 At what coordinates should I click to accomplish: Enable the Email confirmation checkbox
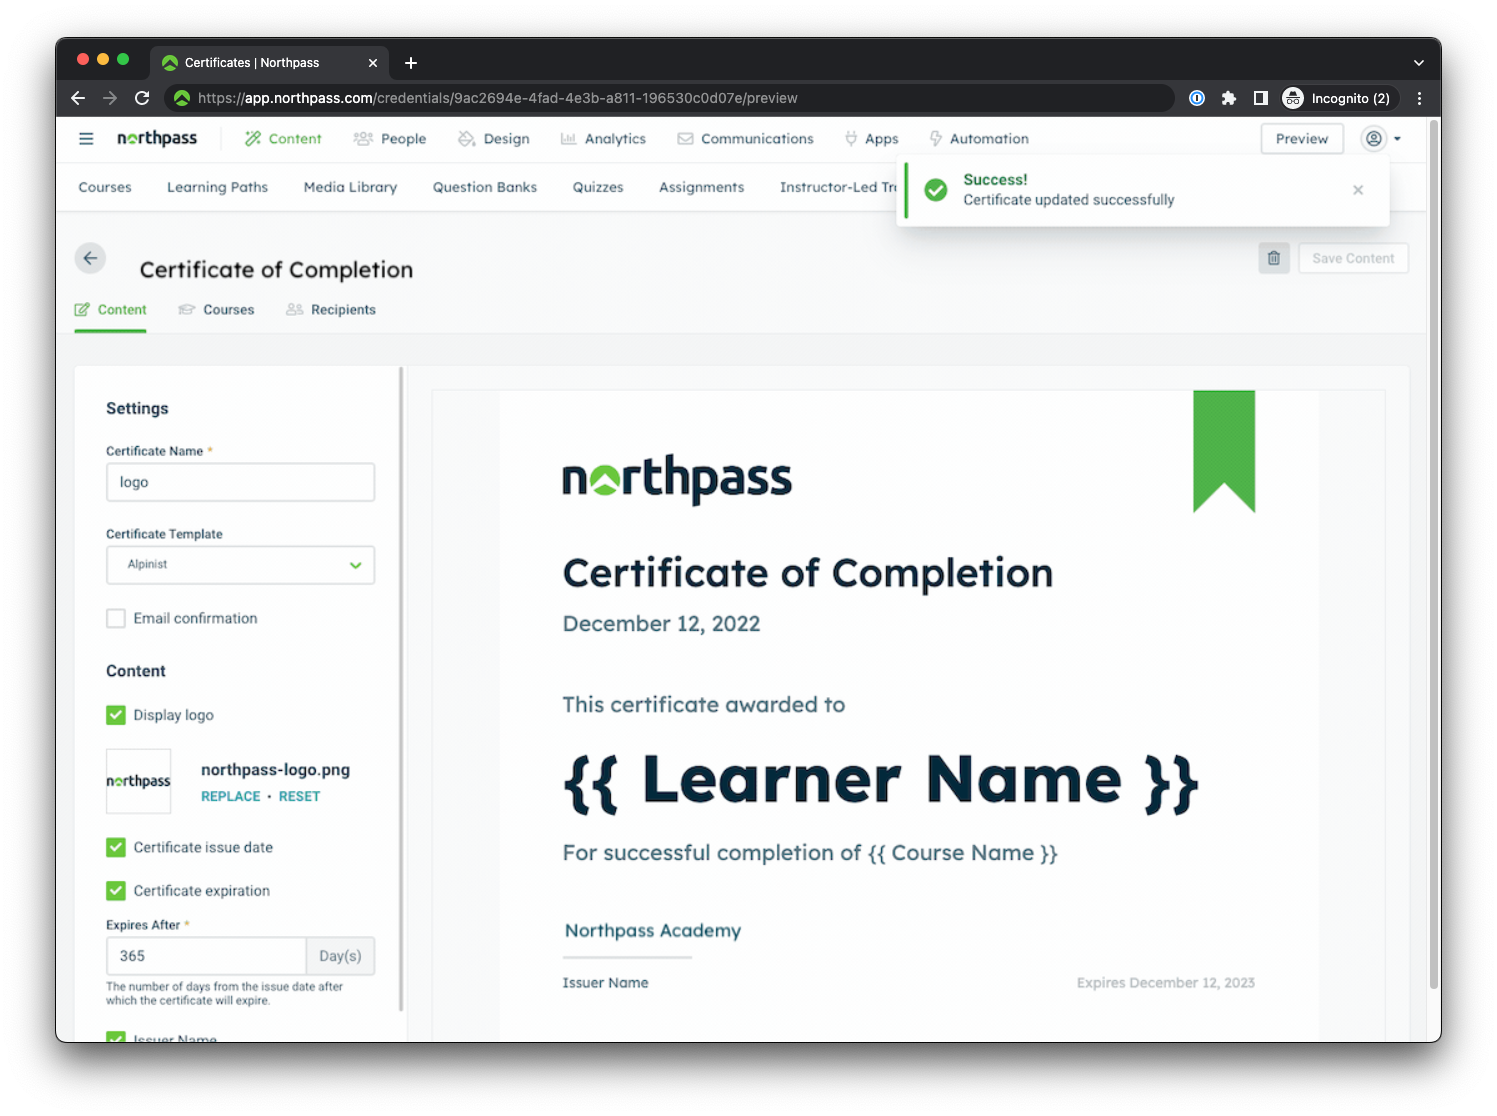[x=116, y=618]
